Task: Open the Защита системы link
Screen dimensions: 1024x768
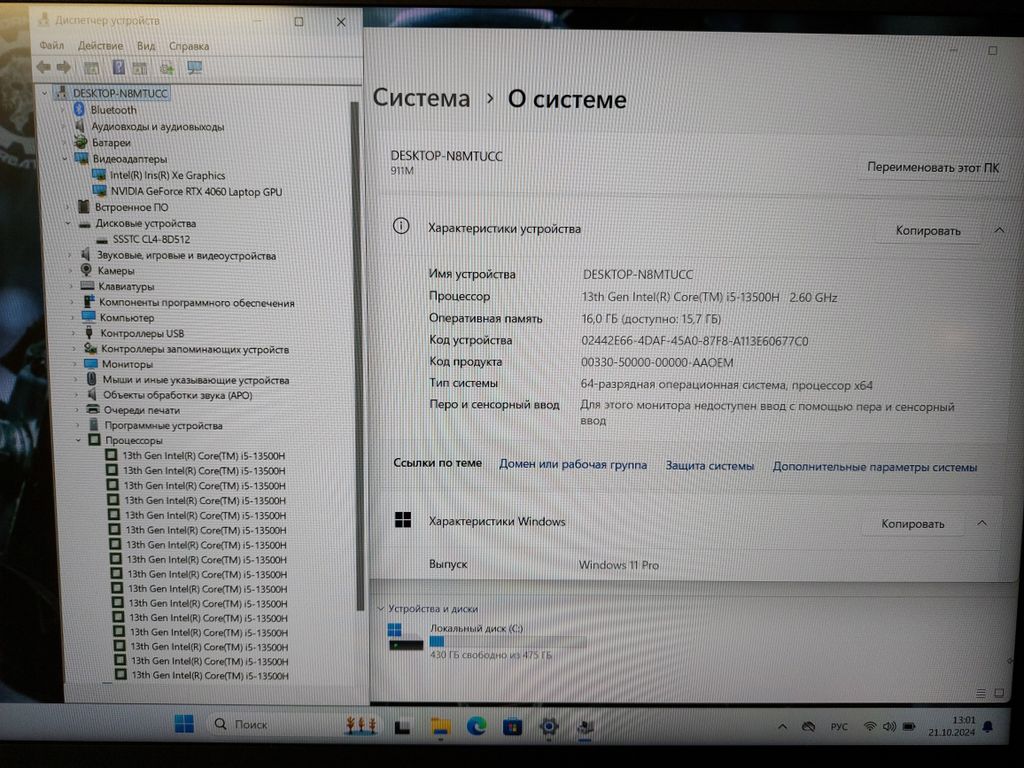Action: pos(709,466)
